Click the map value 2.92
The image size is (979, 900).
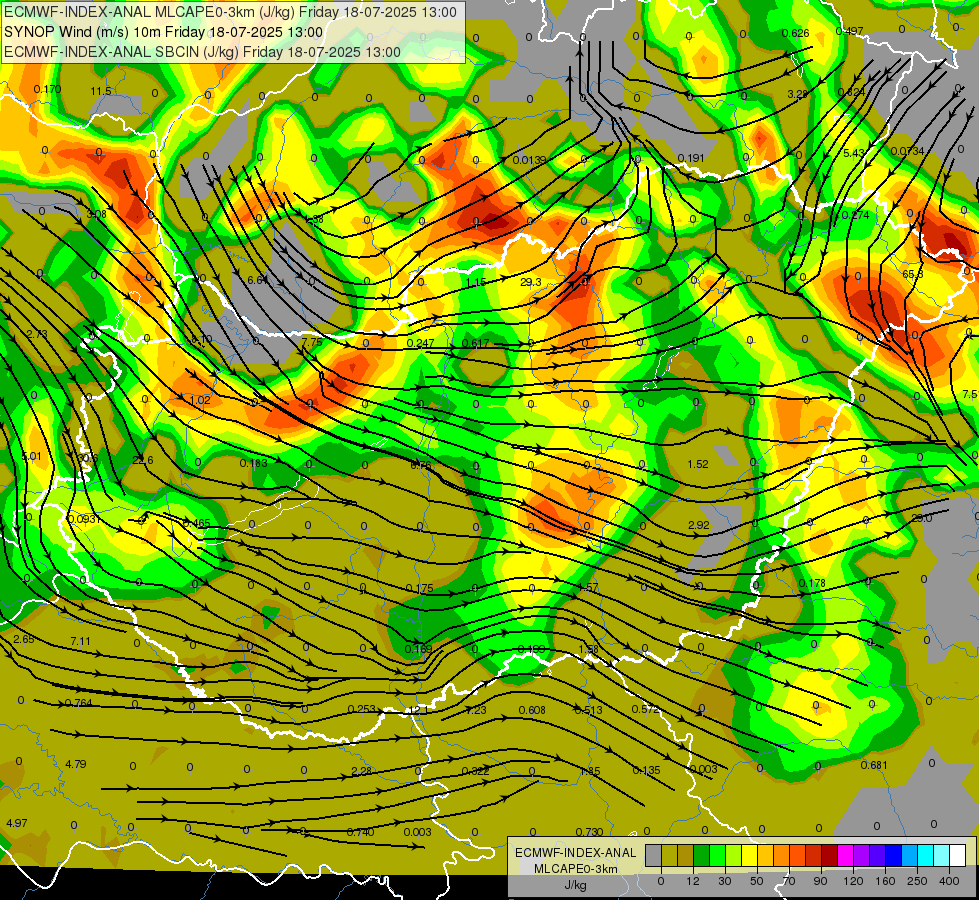click(x=699, y=525)
